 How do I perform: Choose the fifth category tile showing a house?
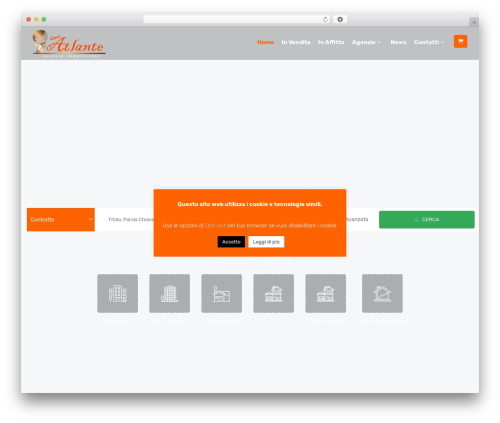[325, 293]
